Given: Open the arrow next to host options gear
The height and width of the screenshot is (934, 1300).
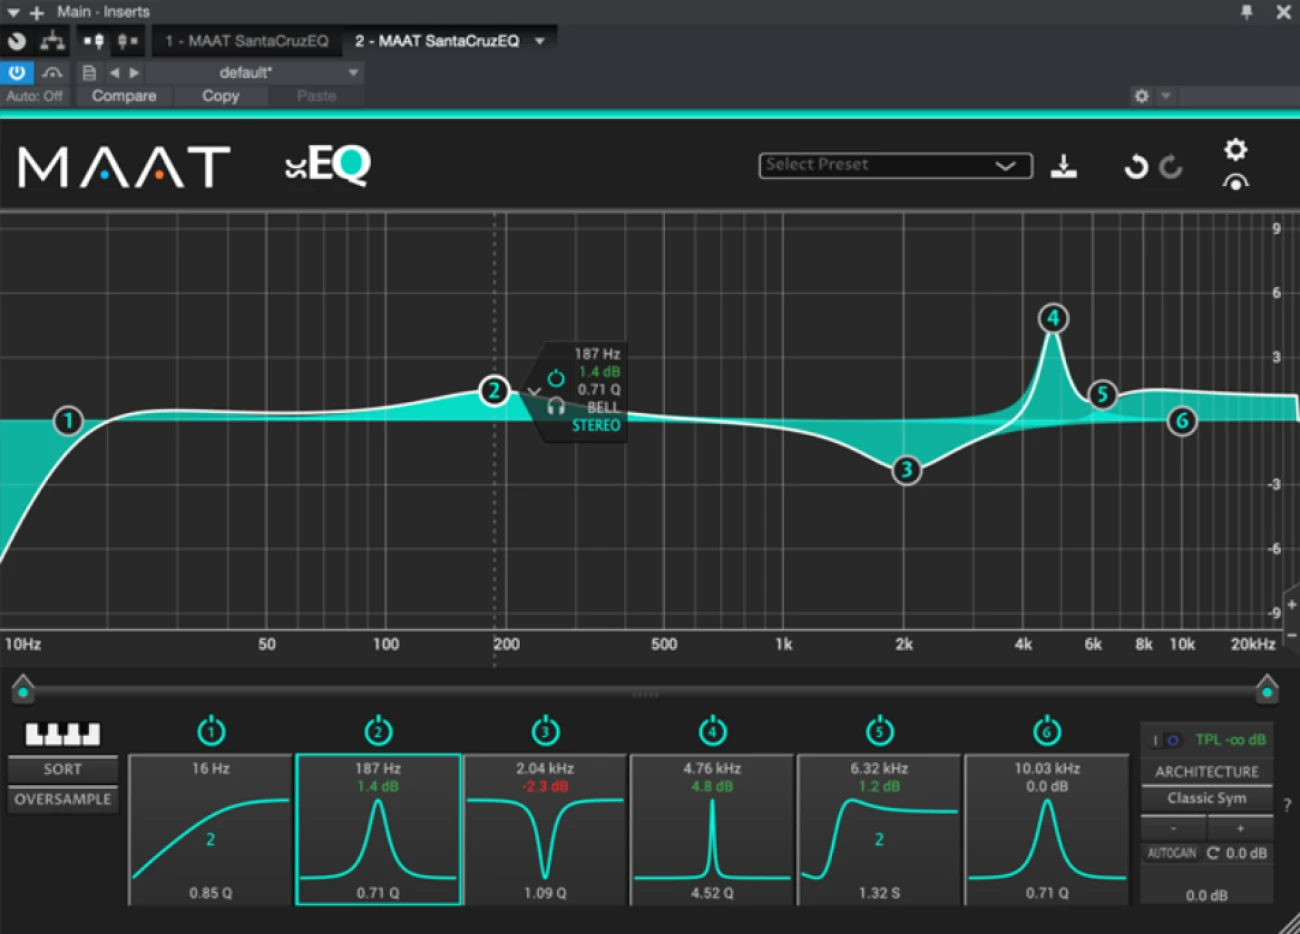Looking at the screenshot, I should 1165,96.
